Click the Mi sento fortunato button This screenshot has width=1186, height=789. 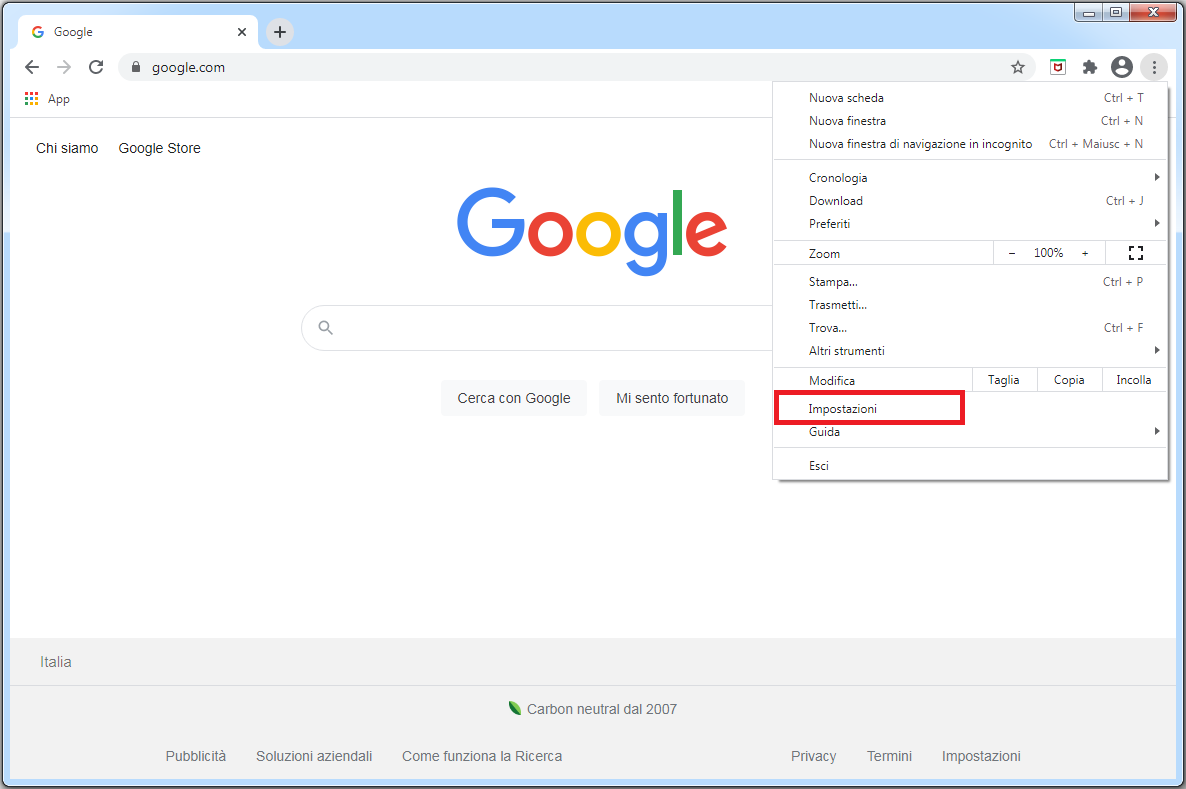pos(672,398)
